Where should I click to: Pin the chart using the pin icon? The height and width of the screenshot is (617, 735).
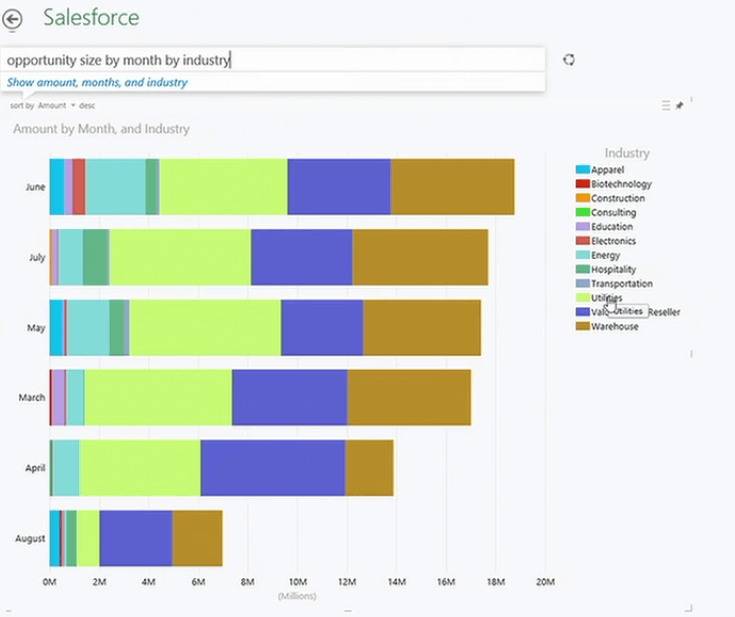coord(680,105)
